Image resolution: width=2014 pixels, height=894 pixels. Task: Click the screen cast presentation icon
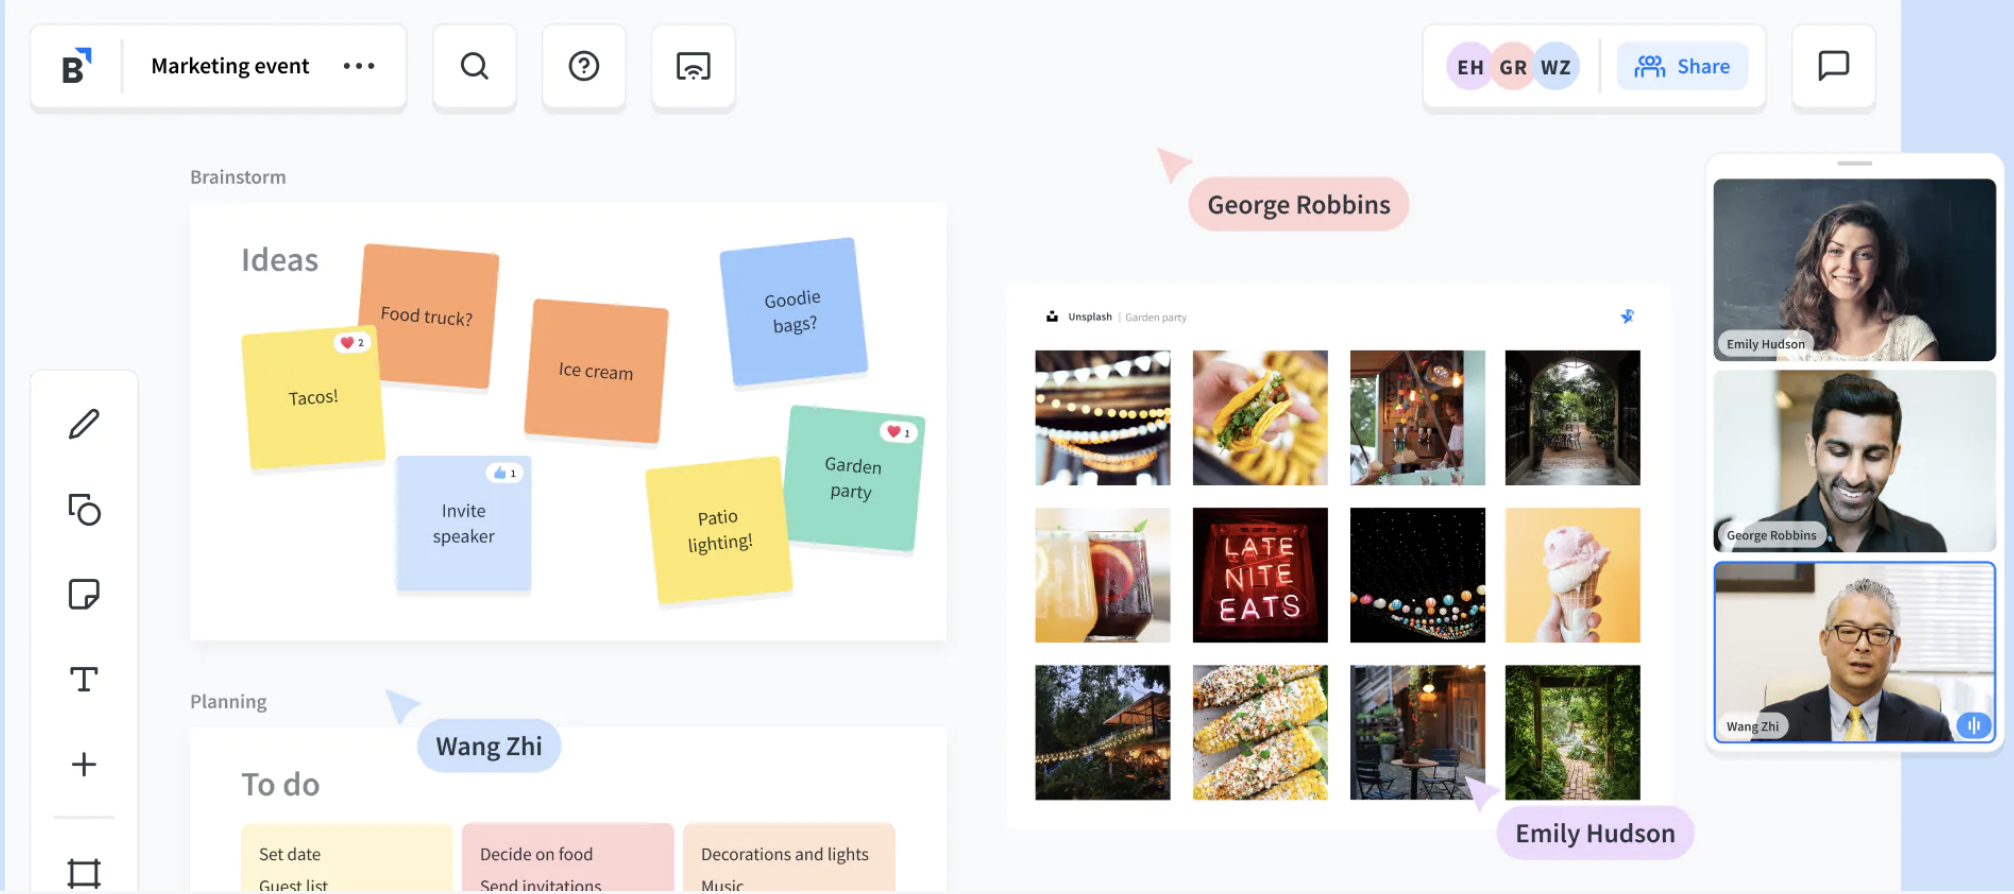point(693,66)
